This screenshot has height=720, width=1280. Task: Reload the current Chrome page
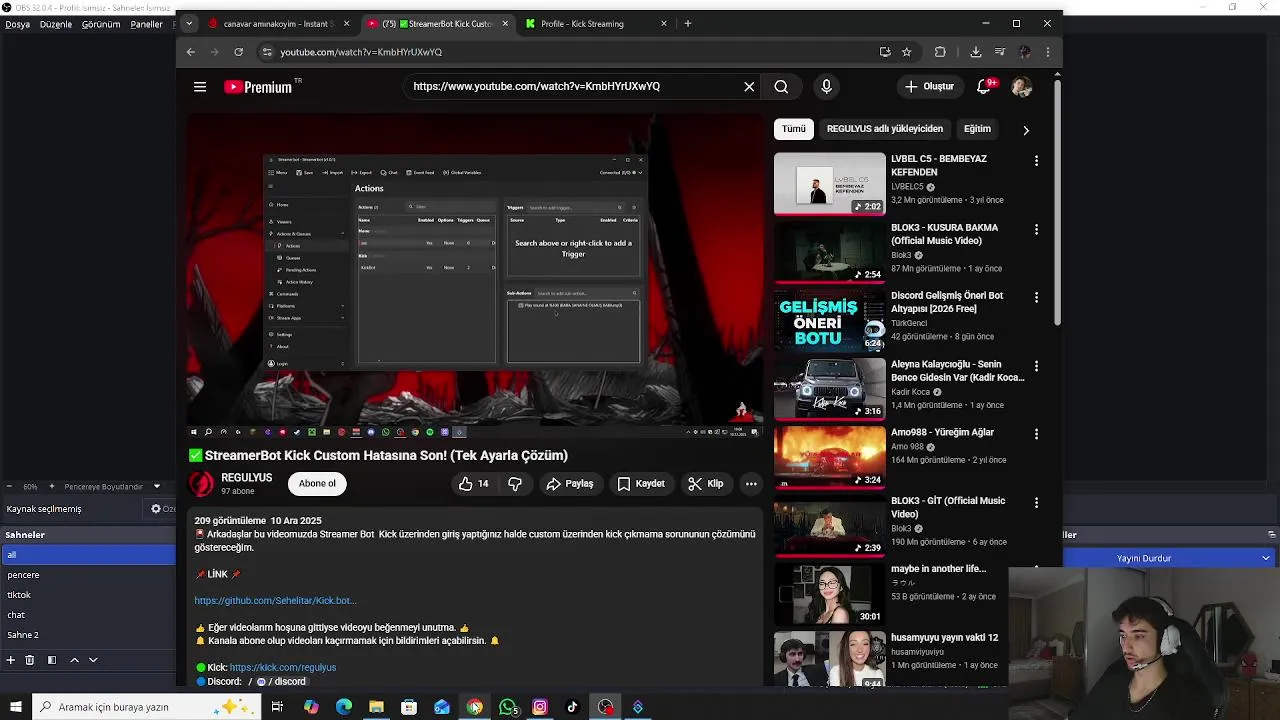pyautogui.click(x=238, y=52)
